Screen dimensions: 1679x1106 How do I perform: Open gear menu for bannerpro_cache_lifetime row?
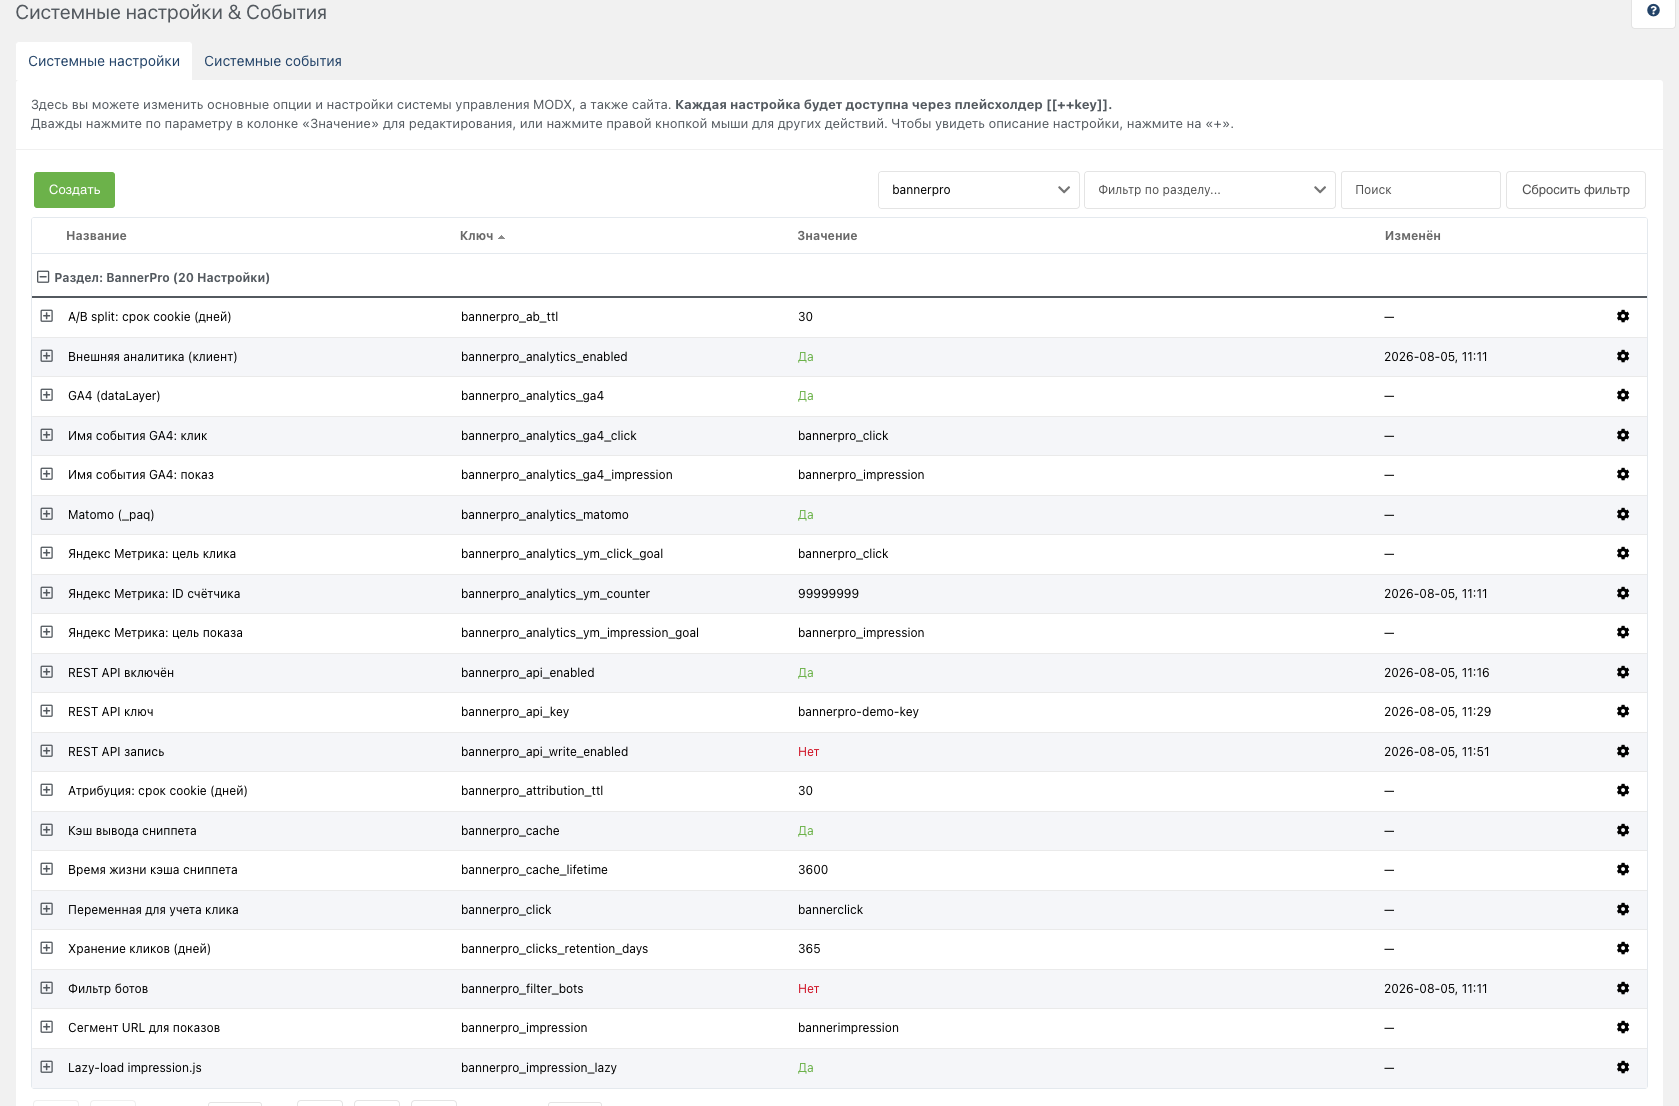coord(1623,869)
